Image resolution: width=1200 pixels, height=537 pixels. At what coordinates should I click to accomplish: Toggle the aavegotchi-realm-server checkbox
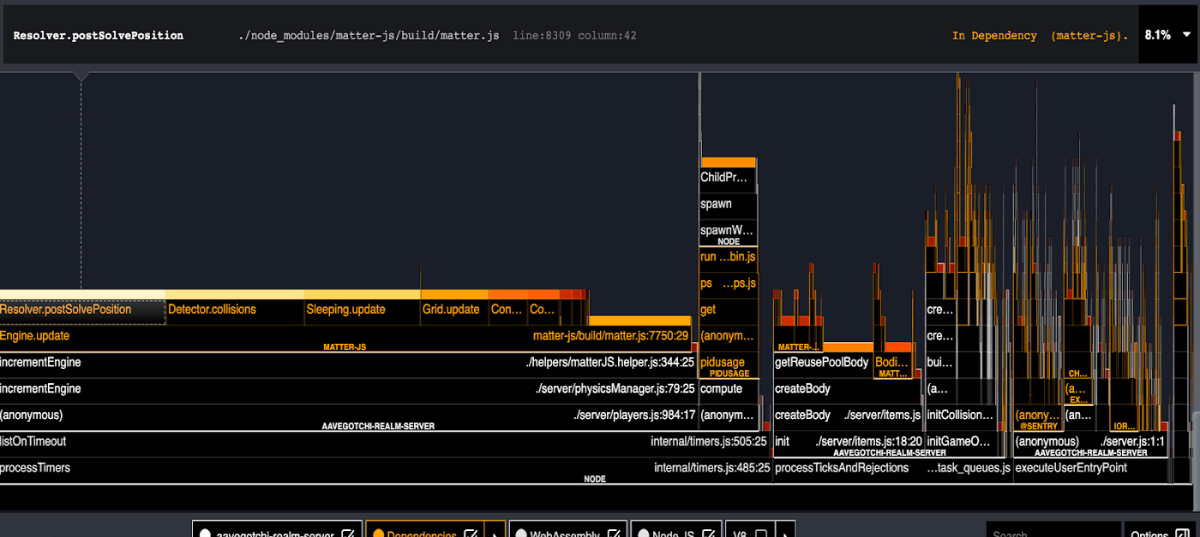pos(348,533)
